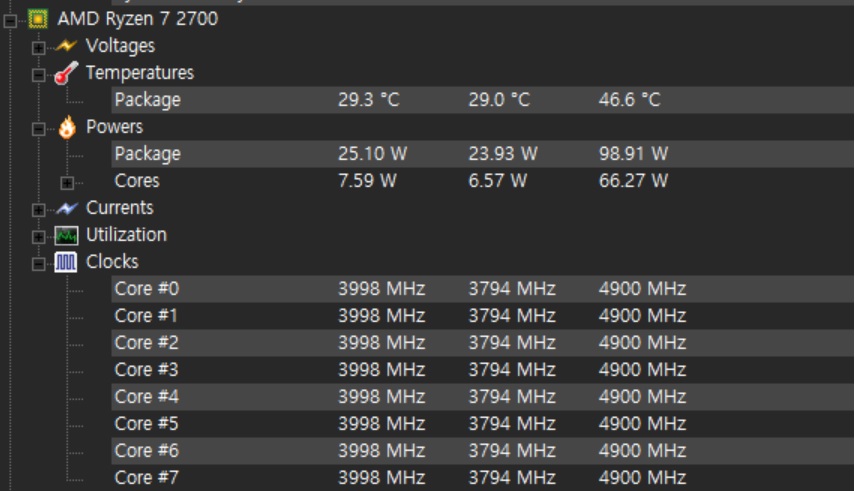Viewport: 855px width, 491px height.
Task: Click the 3794 MHz value for Core #2
Action: [512, 343]
